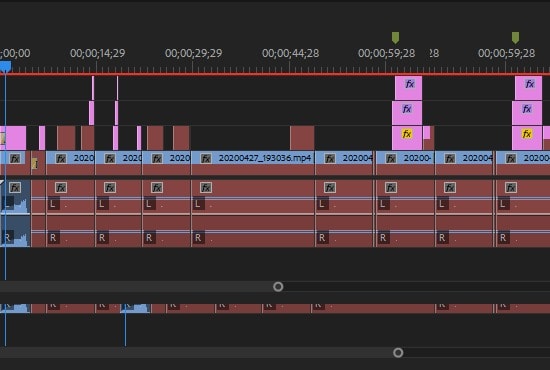550x370 pixels.
Task: Click the fx badge on the last video clip at the right edge
Action: click(511, 159)
